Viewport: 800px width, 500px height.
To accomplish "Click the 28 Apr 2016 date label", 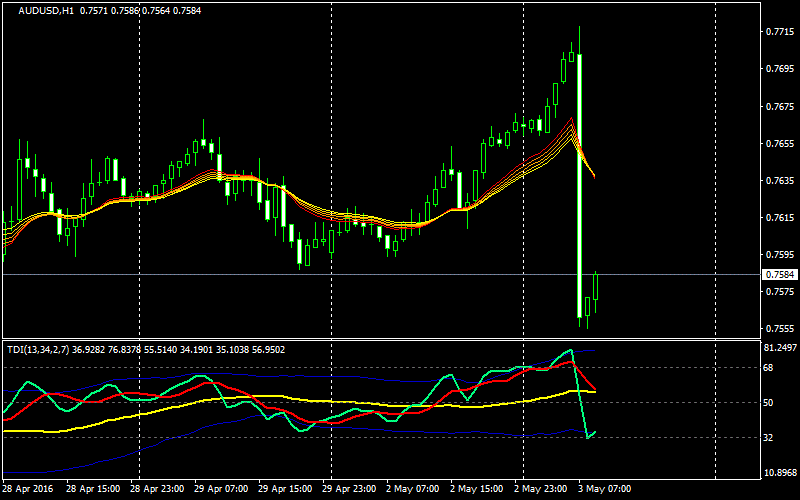I will [28, 490].
